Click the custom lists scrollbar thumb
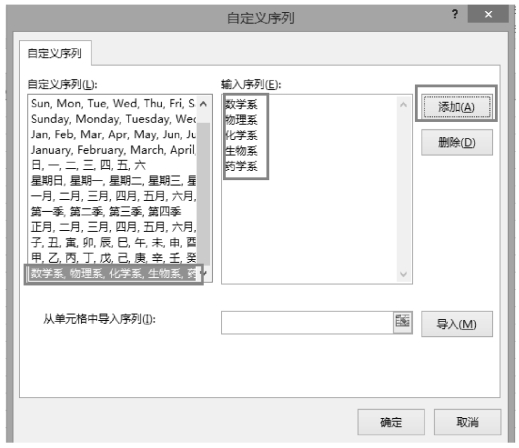 click(x=203, y=194)
